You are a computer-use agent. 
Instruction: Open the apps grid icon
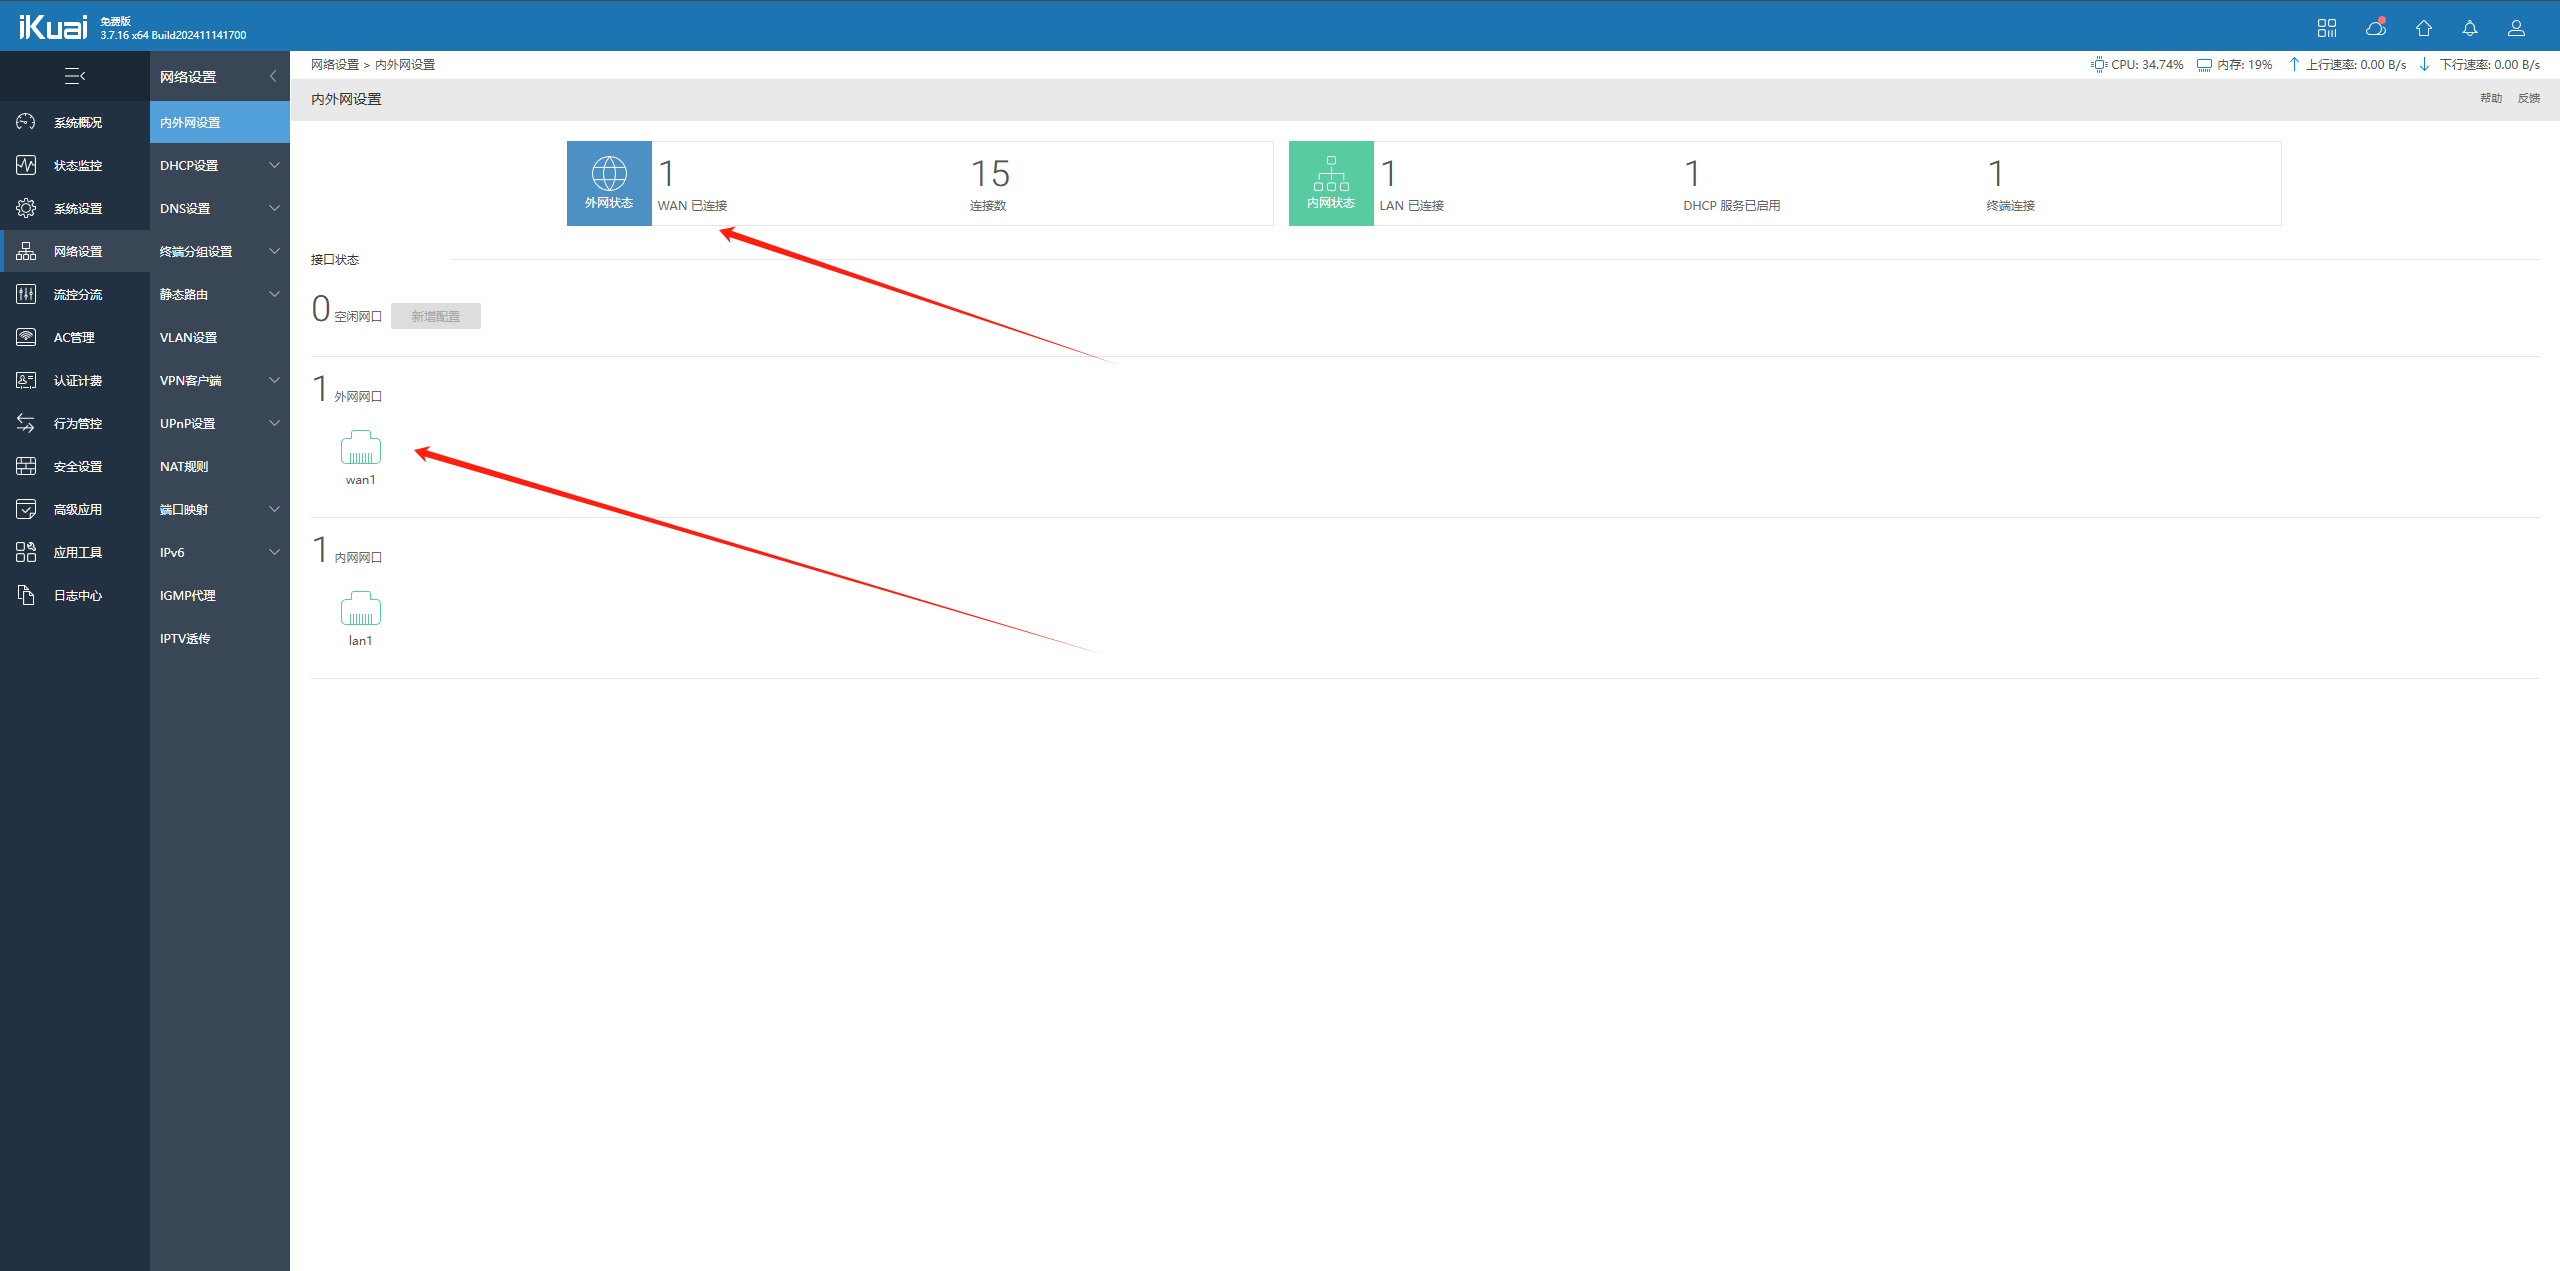coord(2327,28)
